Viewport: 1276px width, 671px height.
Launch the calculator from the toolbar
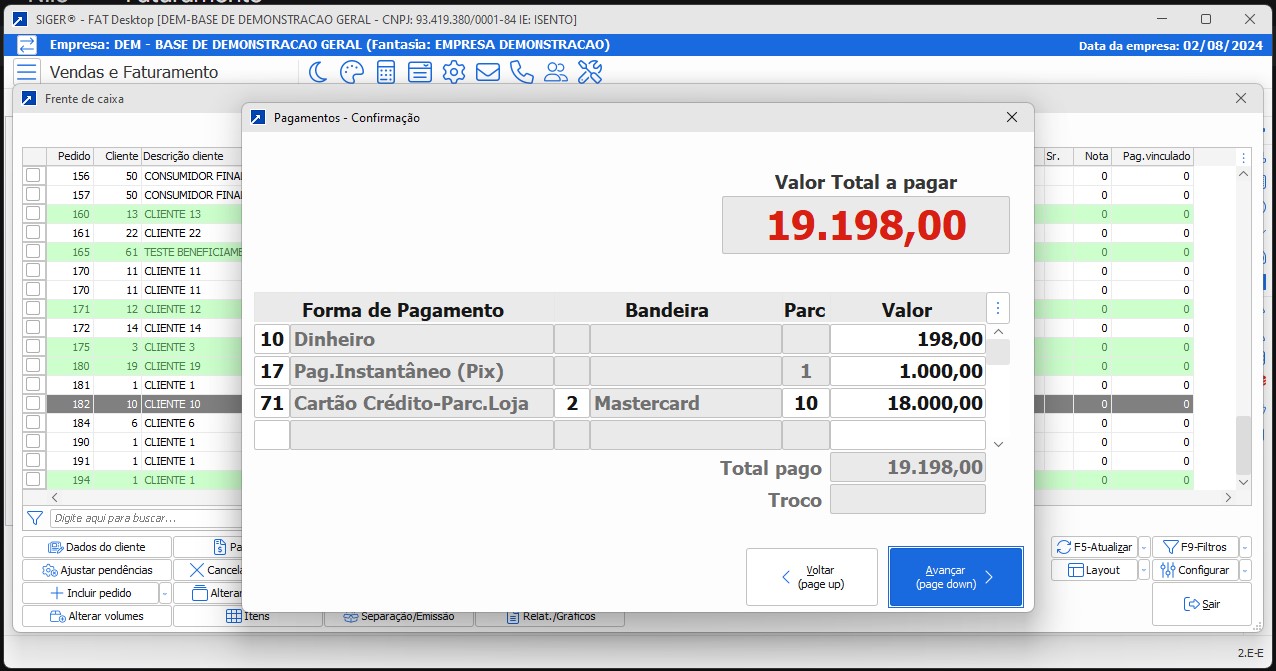(x=386, y=72)
